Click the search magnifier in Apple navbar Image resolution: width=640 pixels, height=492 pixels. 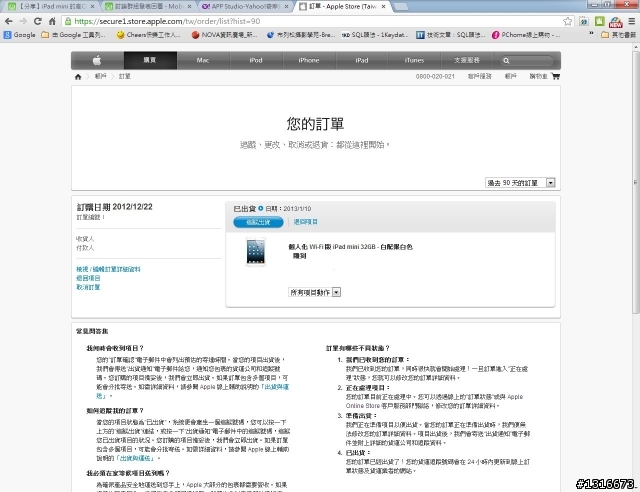506,61
